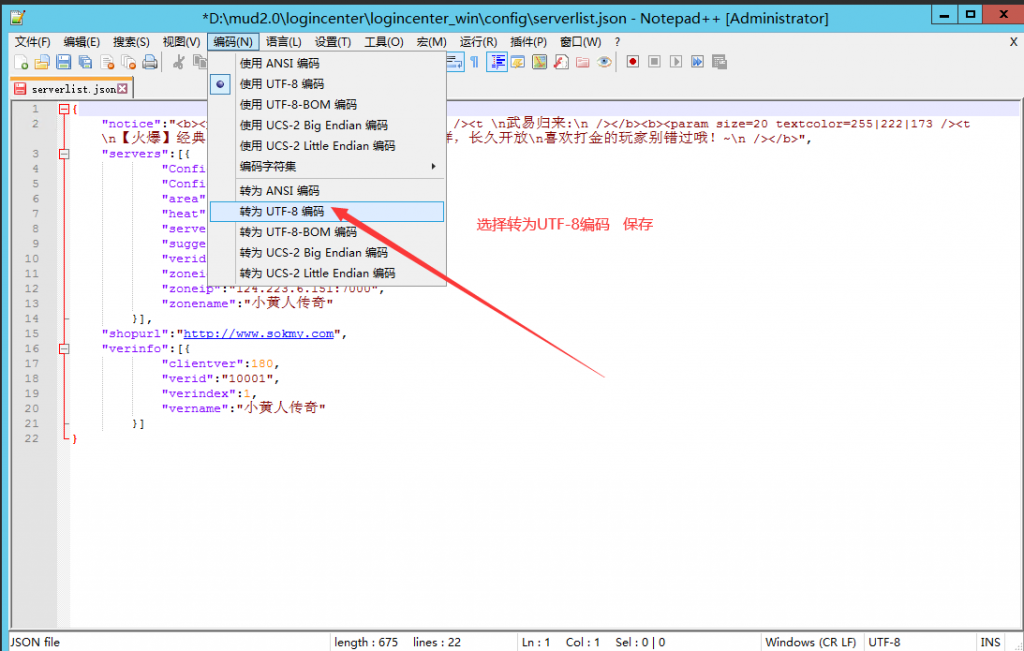Create a new file with the New toolbar icon
The width and height of the screenshot is (1024, 651).
tap(21, 62)
